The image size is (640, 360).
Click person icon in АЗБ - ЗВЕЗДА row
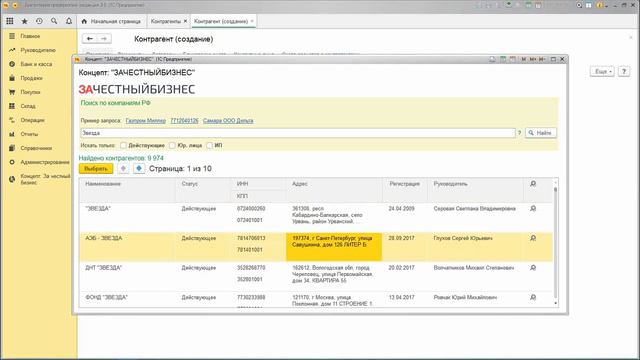pyautogui.click(x=533, y=238)
